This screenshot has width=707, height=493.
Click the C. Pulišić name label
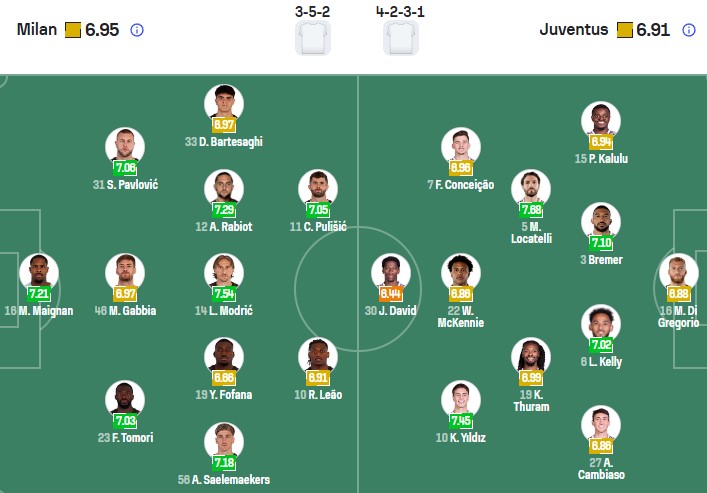tap(316, 227)
